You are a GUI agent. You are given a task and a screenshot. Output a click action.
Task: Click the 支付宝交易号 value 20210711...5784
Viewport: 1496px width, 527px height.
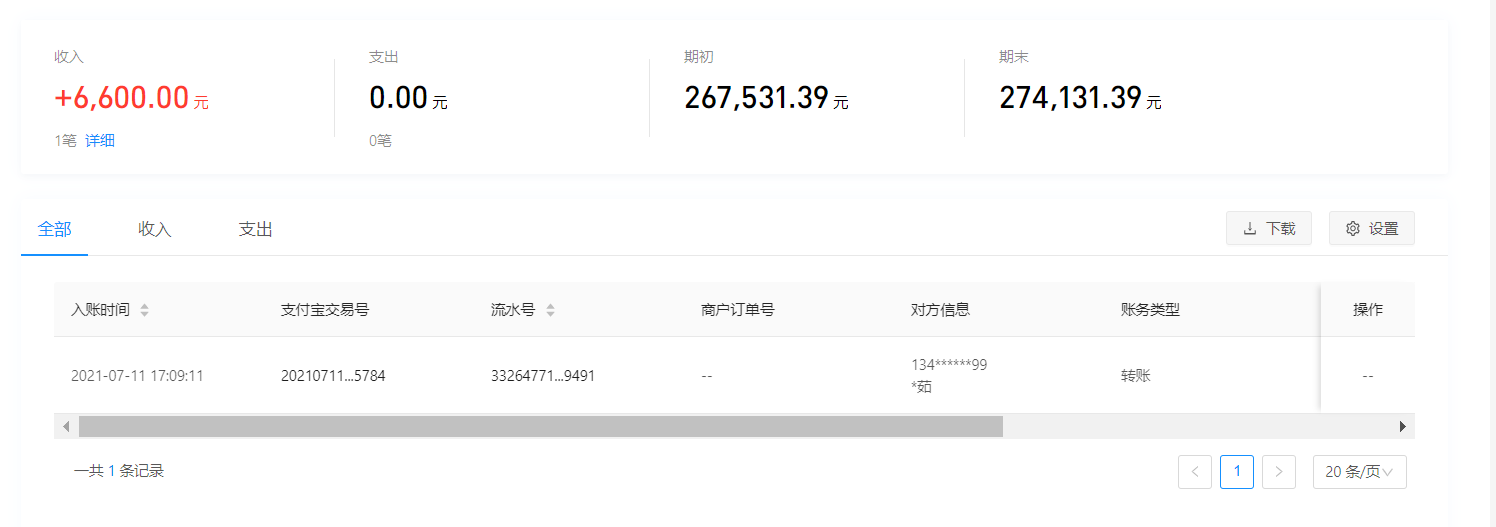333,376
